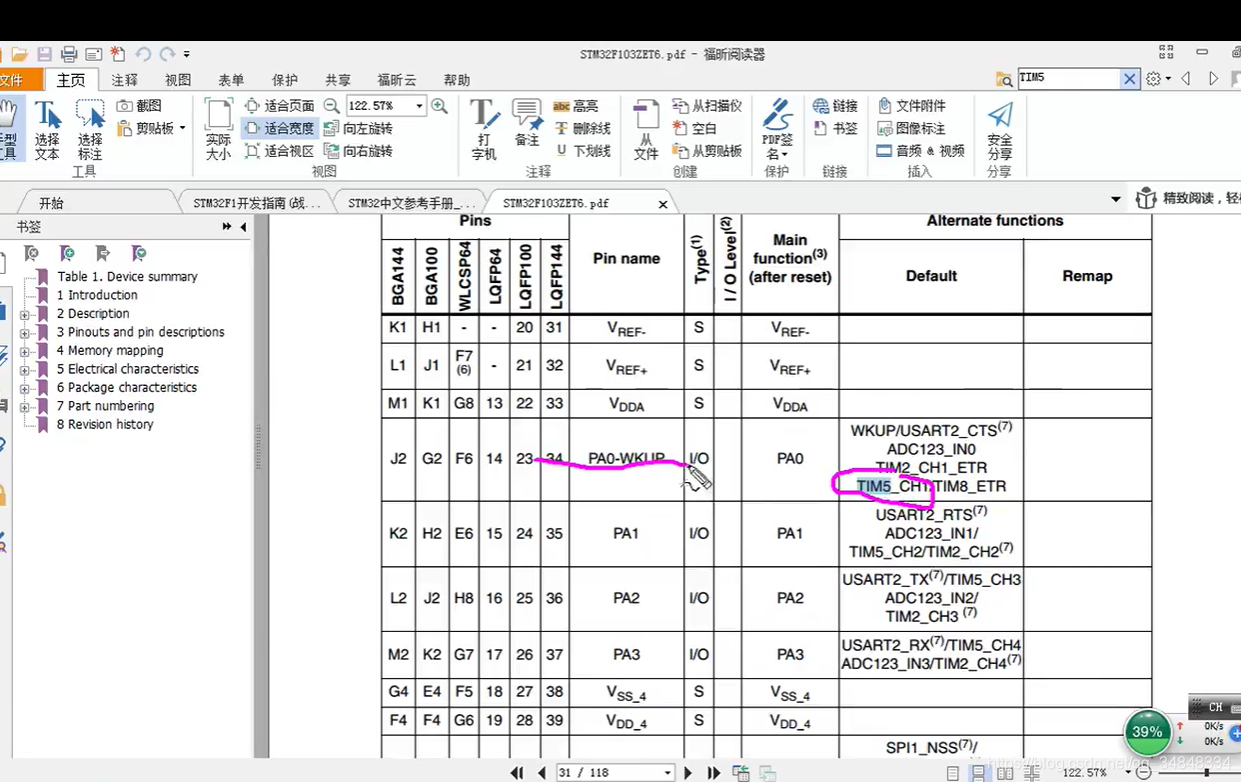Click the Bookmark (书签) ribbon button
Viewport: 1241px width, 782px height.
coord(835,128)
